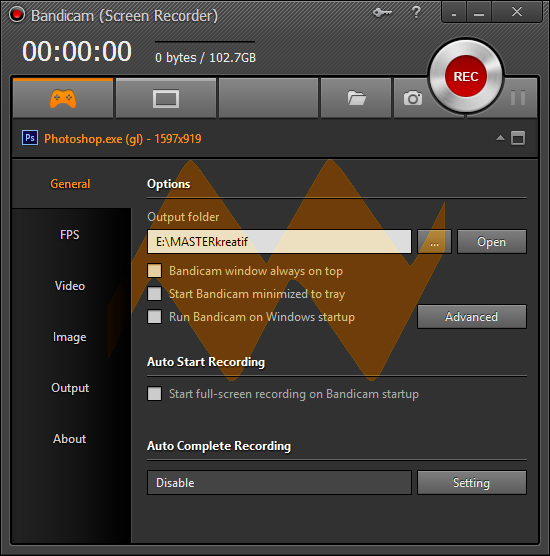Open the General settings tab
Image resolution: width=550 pixels, height=556 pixels.
point(70,184)
